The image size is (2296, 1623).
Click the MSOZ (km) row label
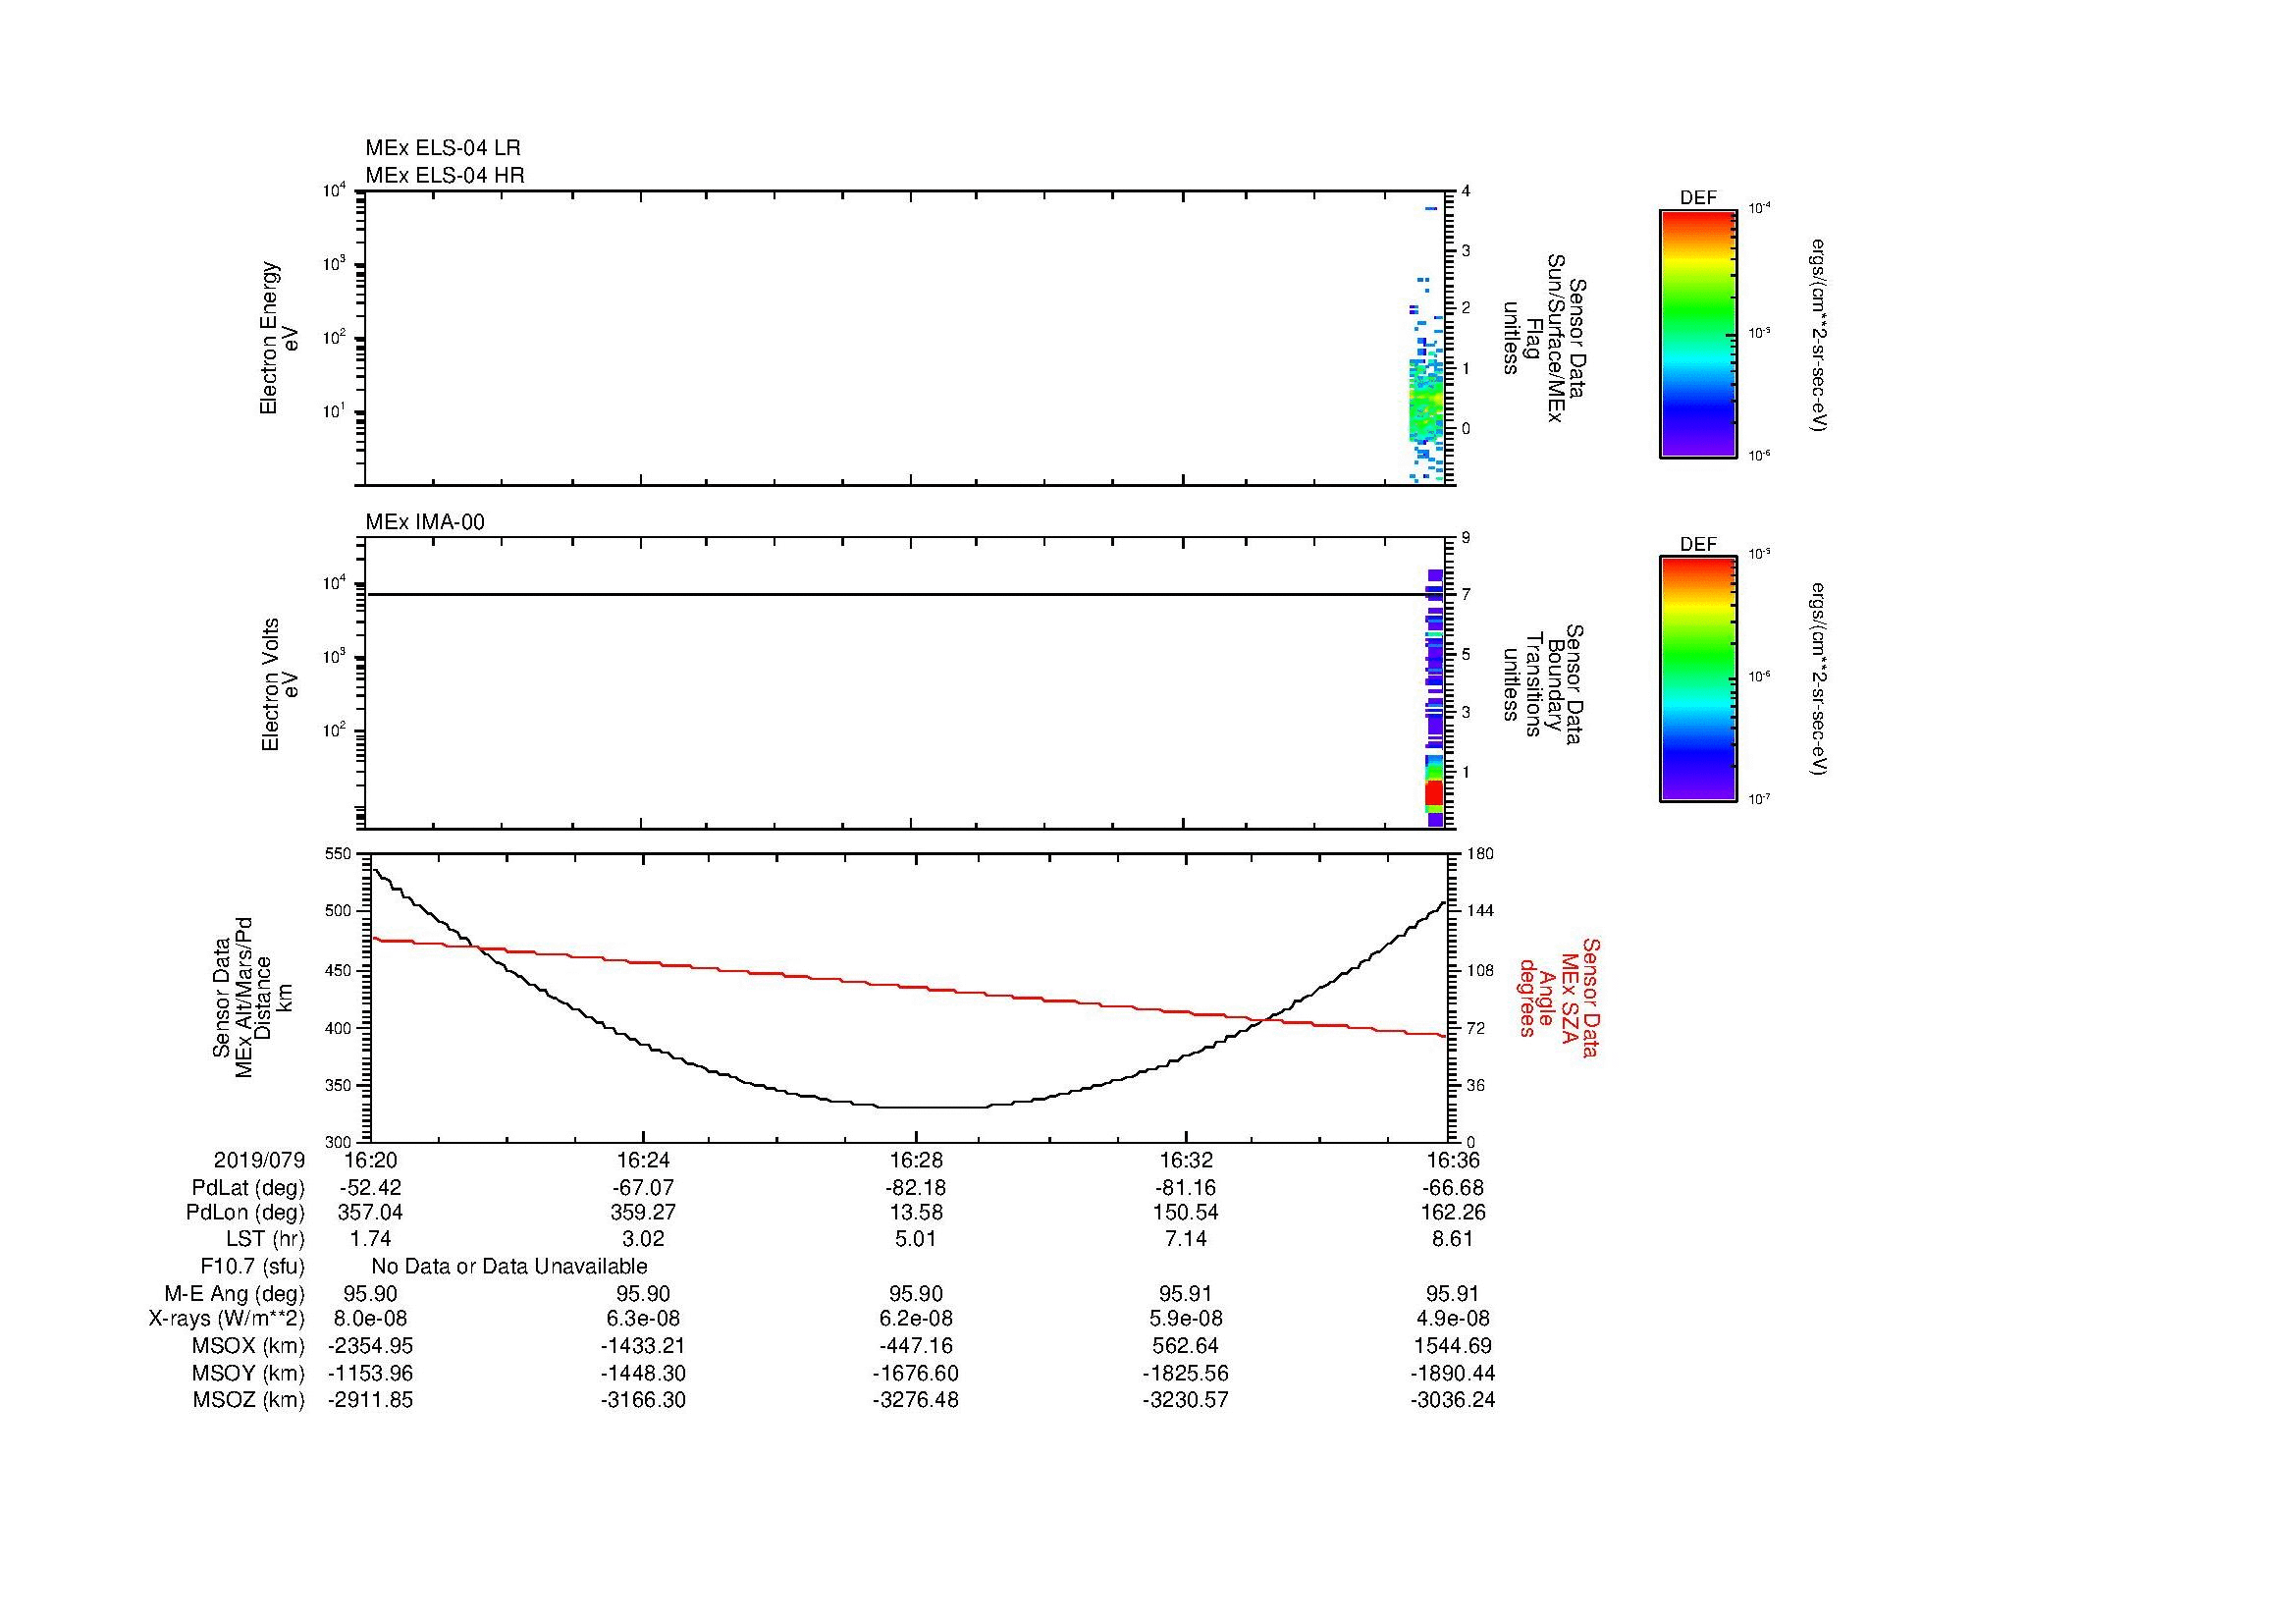248,1400
